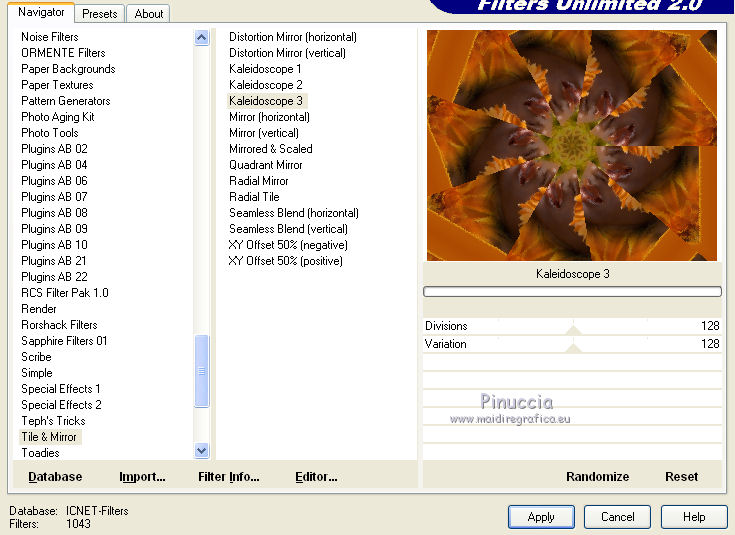Open Filter Info...

[229, 476]
